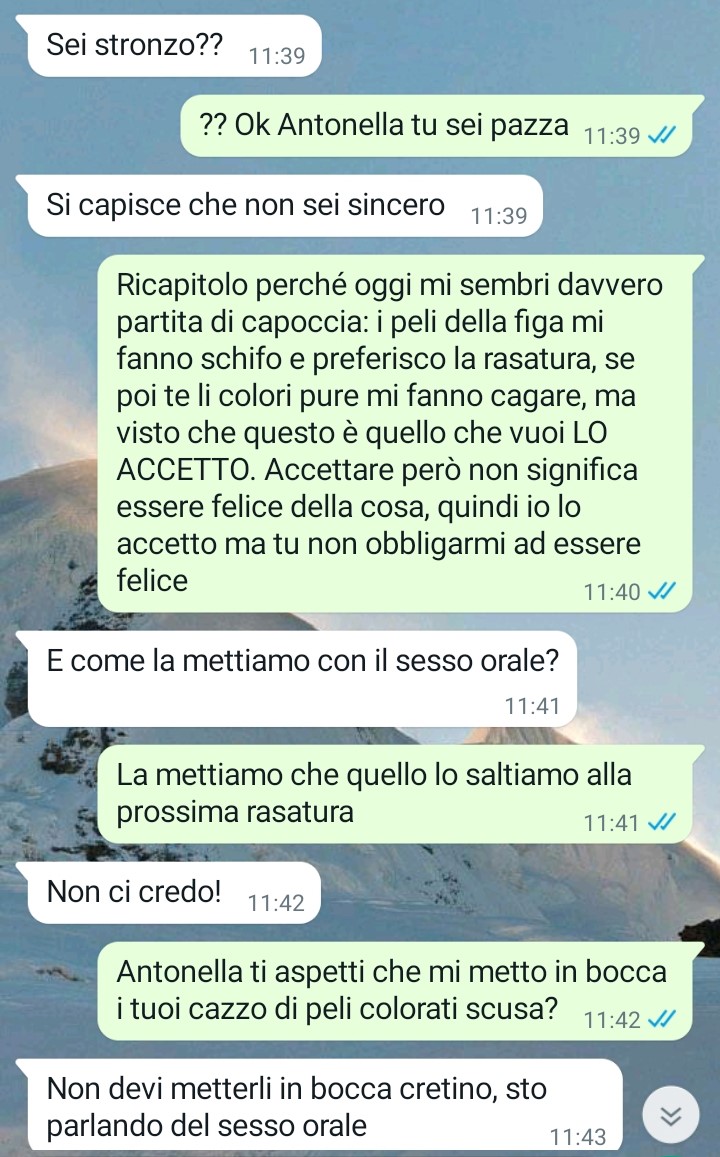Tap the long "Ricapitolo perché oggi" message bubble
The width and height of the screenshot is (720, 1157).
(x=395, y=433)
